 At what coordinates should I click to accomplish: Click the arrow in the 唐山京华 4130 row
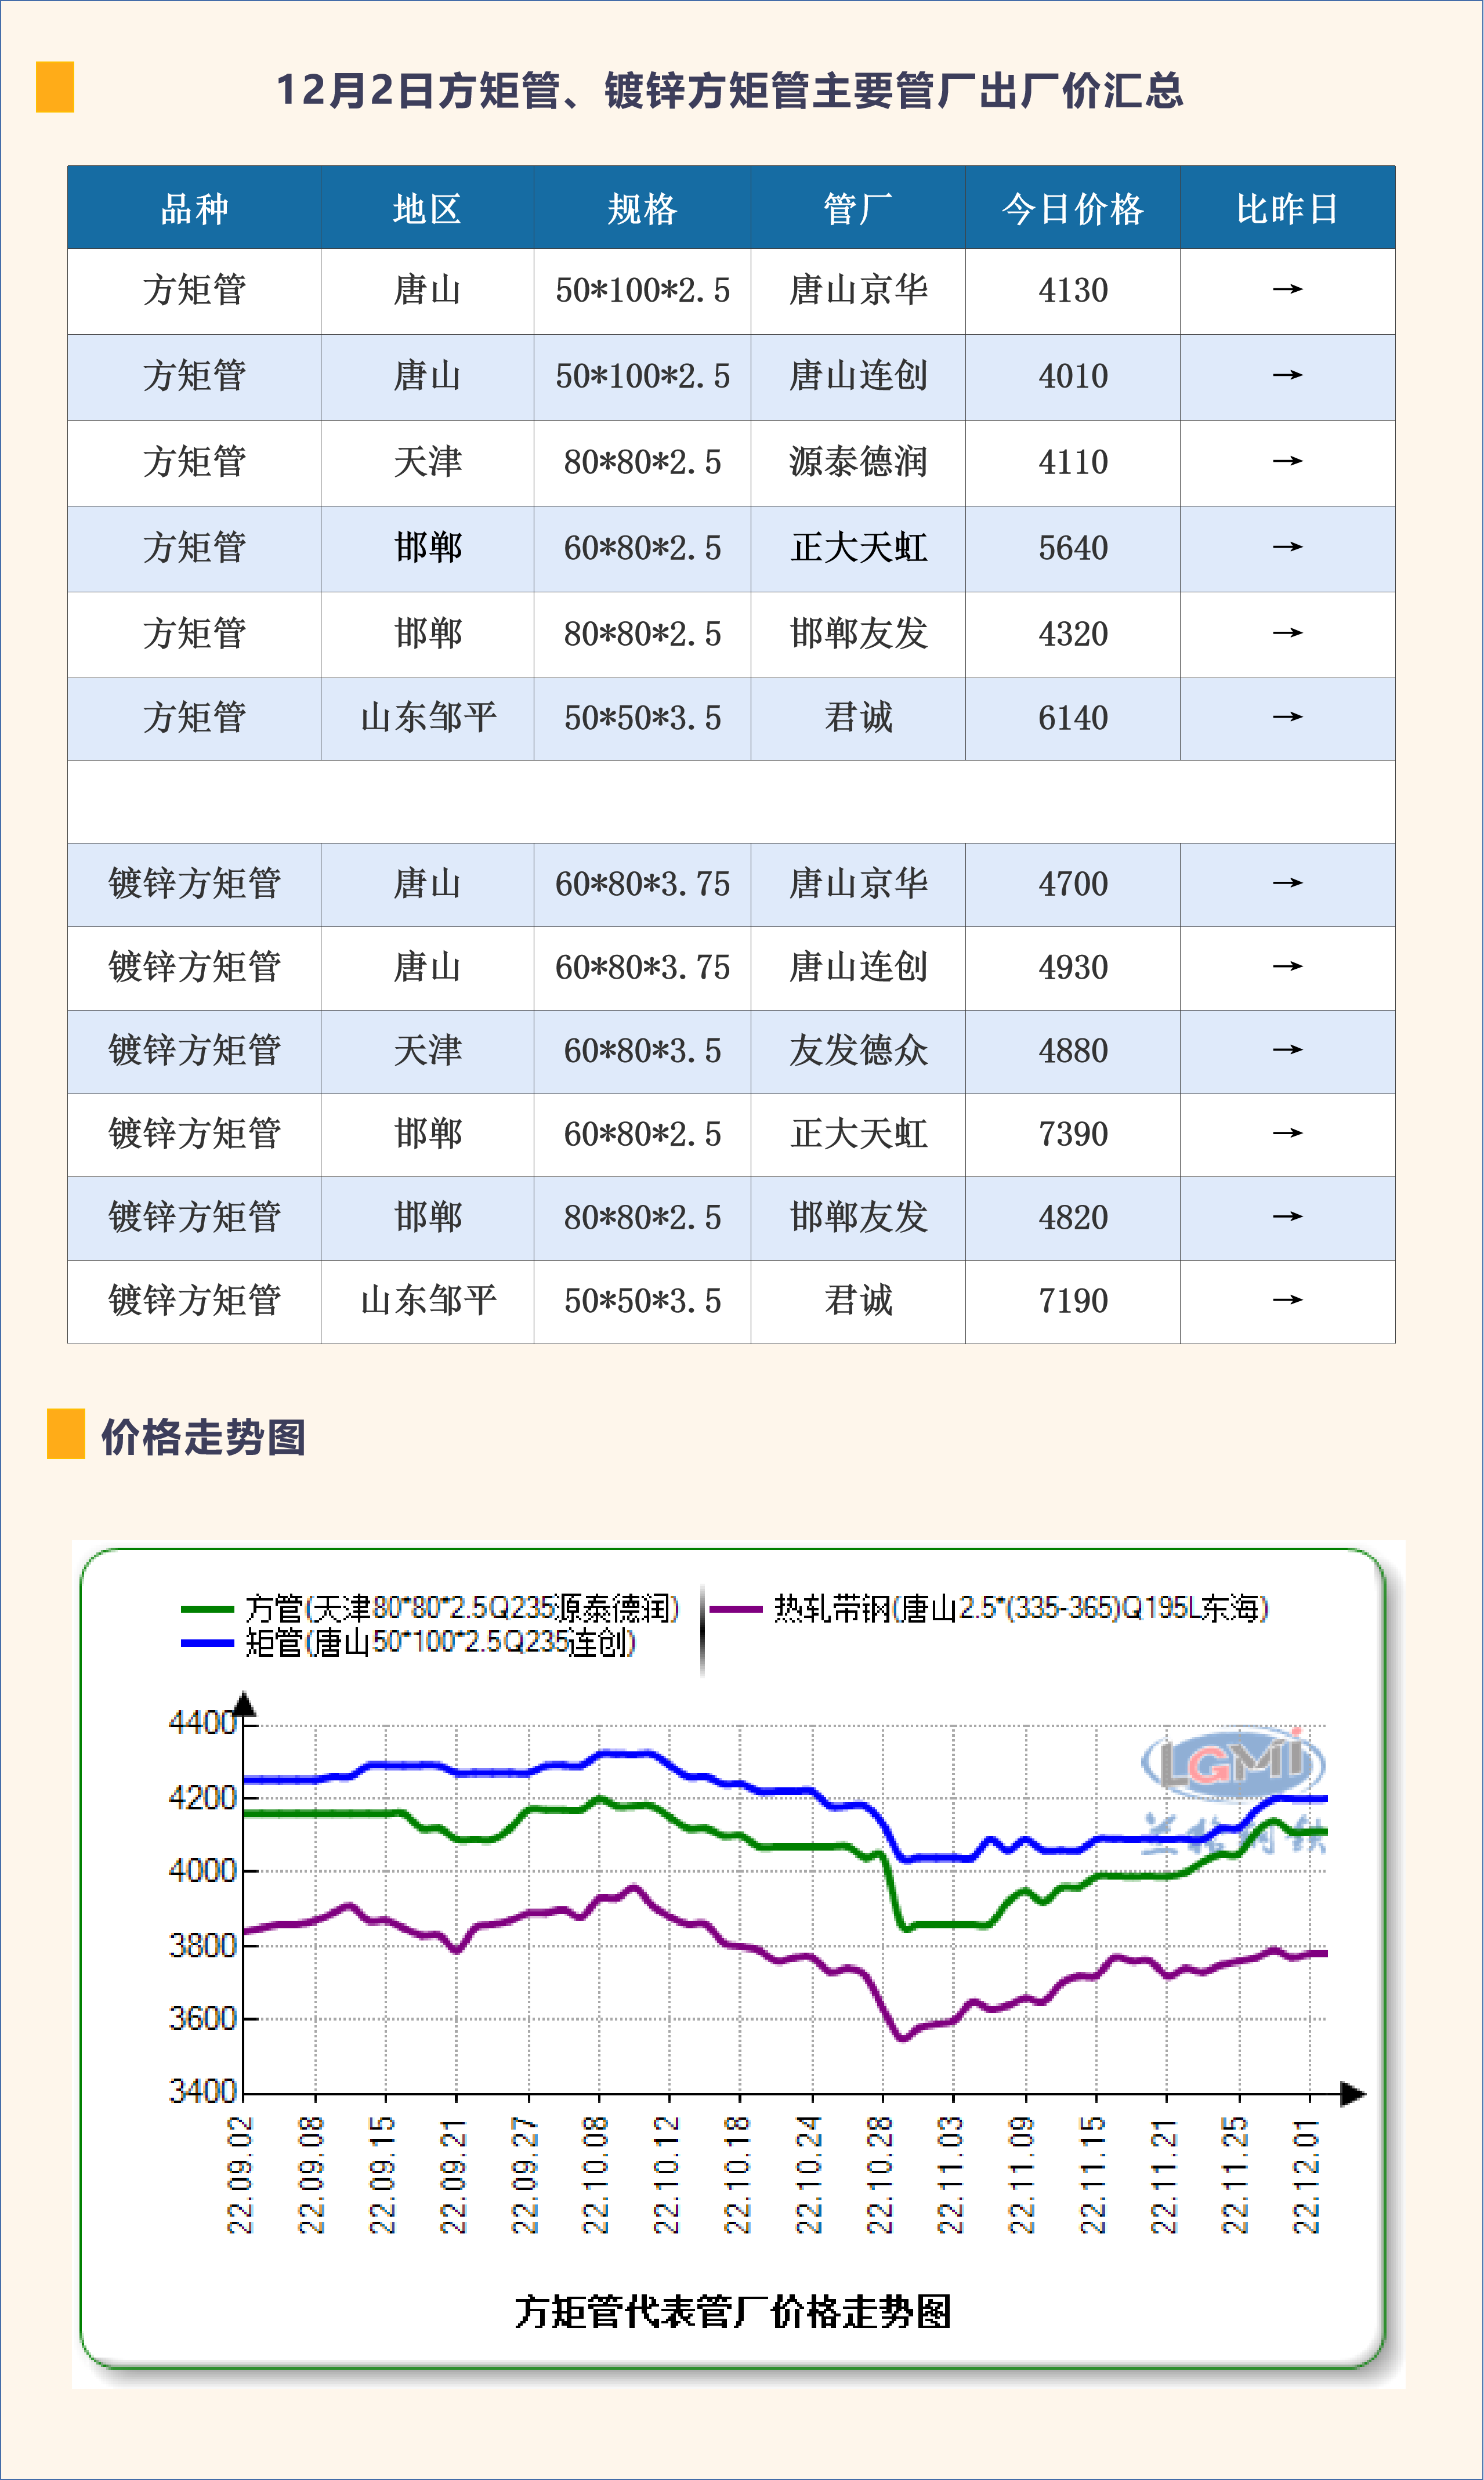[x=1287, y=290]
